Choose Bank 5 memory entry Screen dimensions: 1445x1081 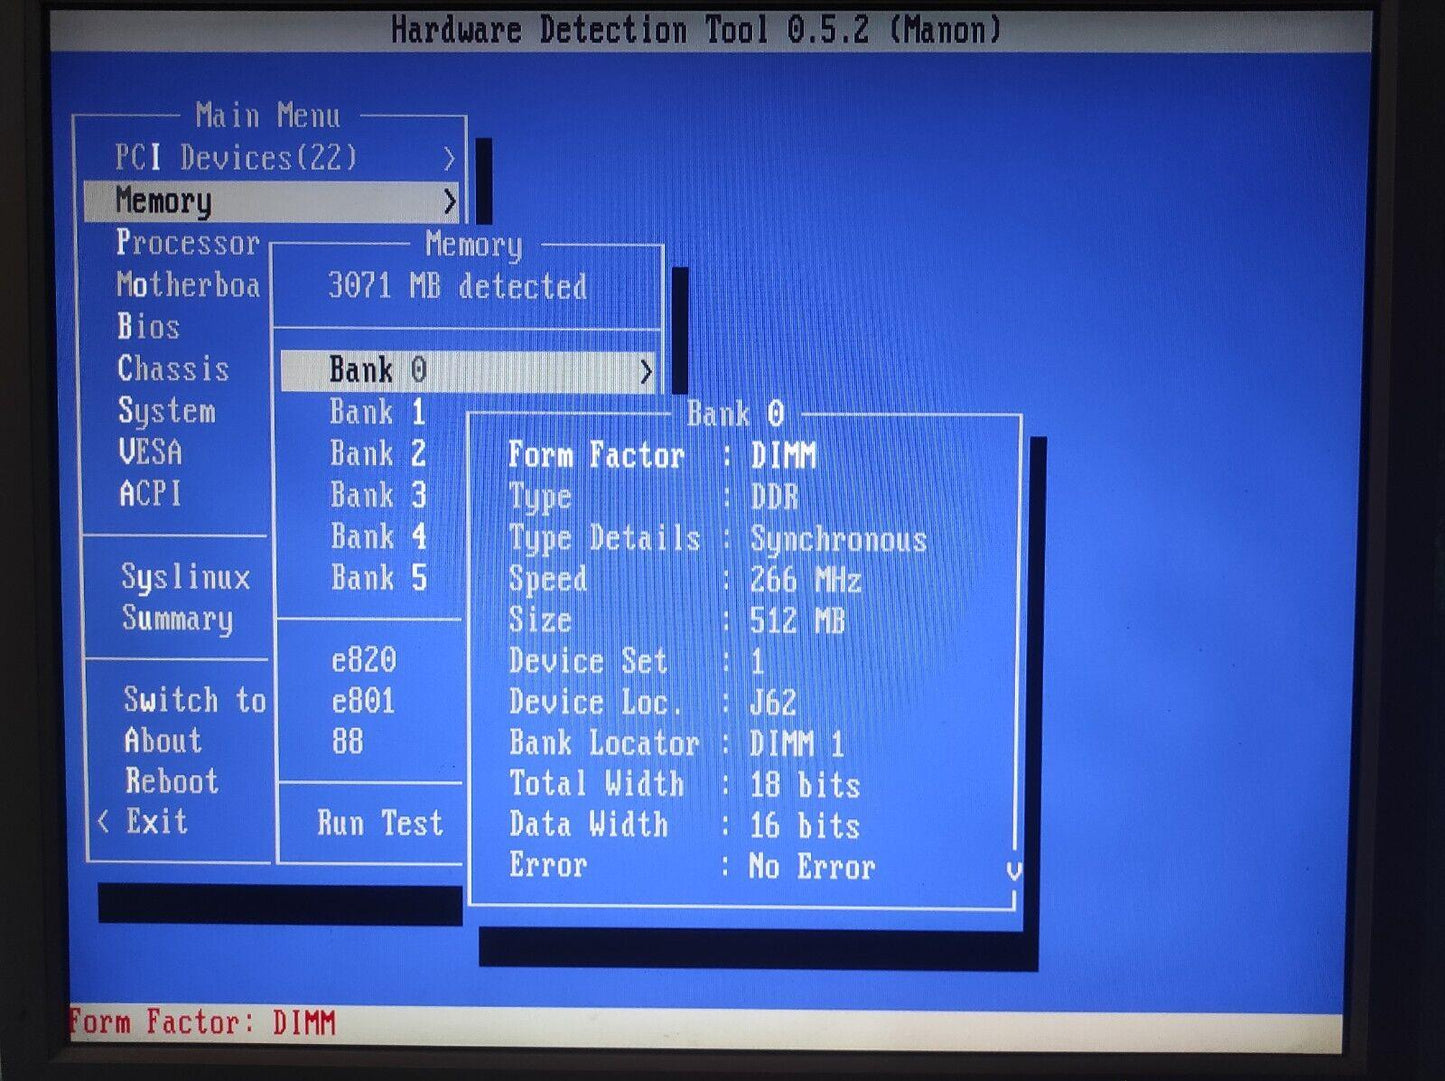[x=378, y=578]
